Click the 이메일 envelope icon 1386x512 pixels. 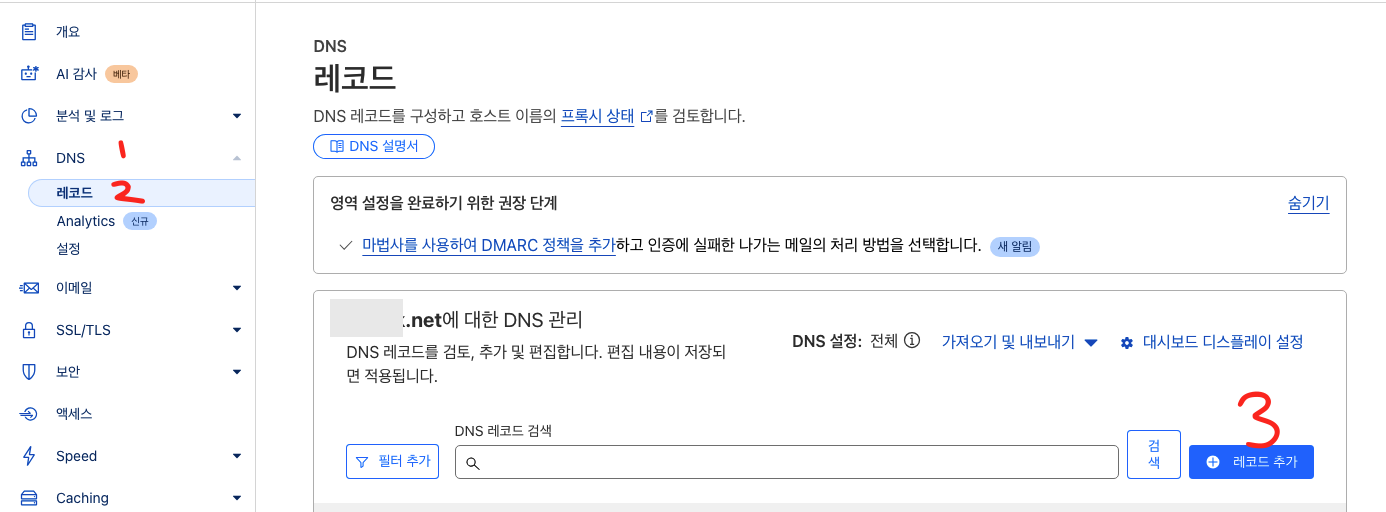(29, 288)
